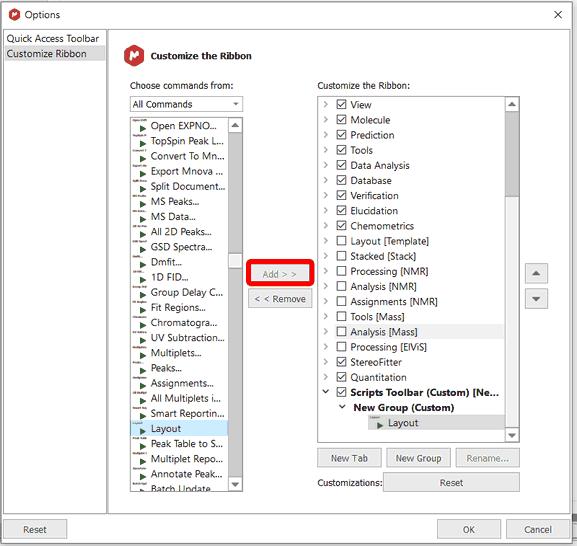Confirm with the OK button
The image size is (577, 546).
click(468, 529)
